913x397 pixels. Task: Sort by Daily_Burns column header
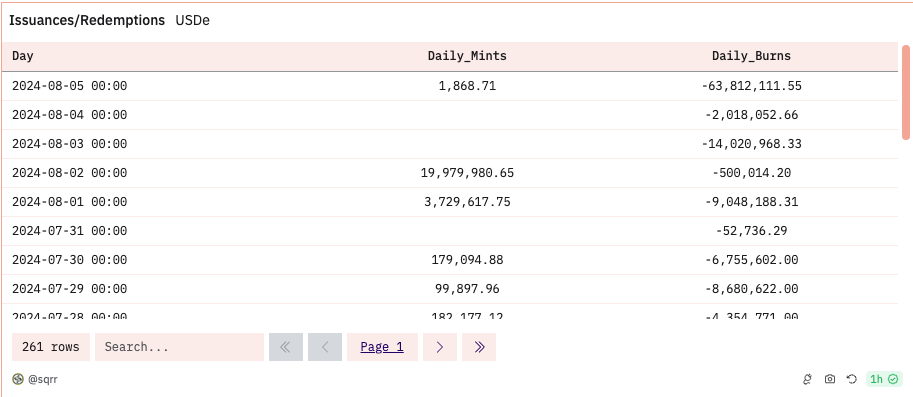(x=751, y=56)
